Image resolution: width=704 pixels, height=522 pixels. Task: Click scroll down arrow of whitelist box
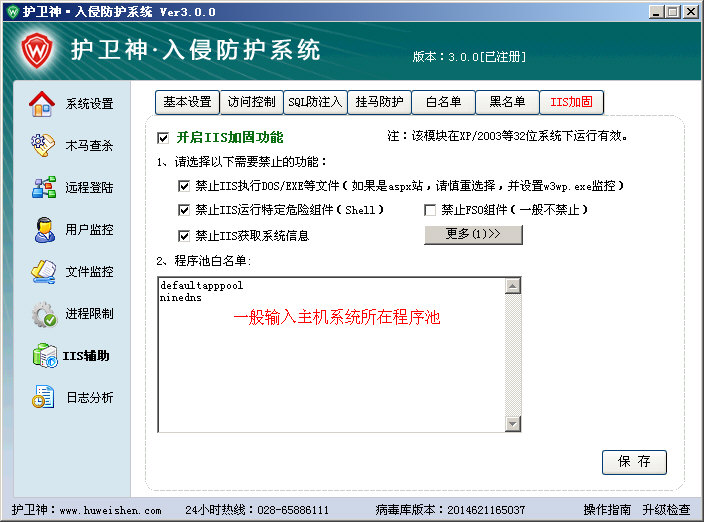pyautogui.click(x=513, y=423)
